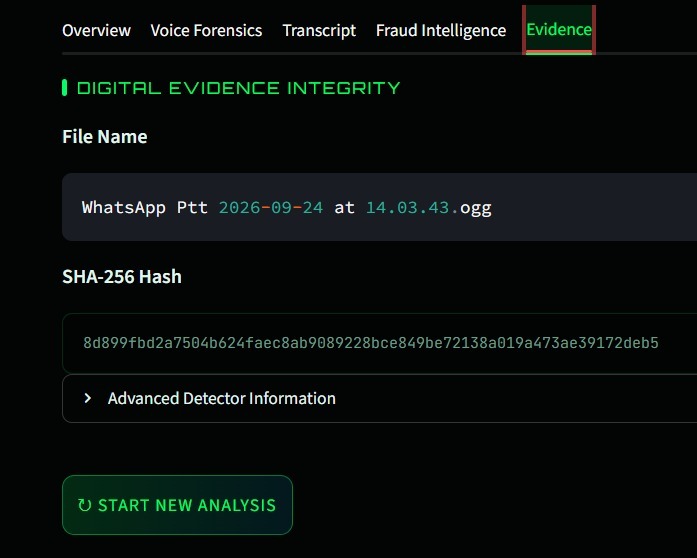Screen dimensions: 697x558
Task: Expand Advanced Detector Information chevron
Action: pos(88,398)
